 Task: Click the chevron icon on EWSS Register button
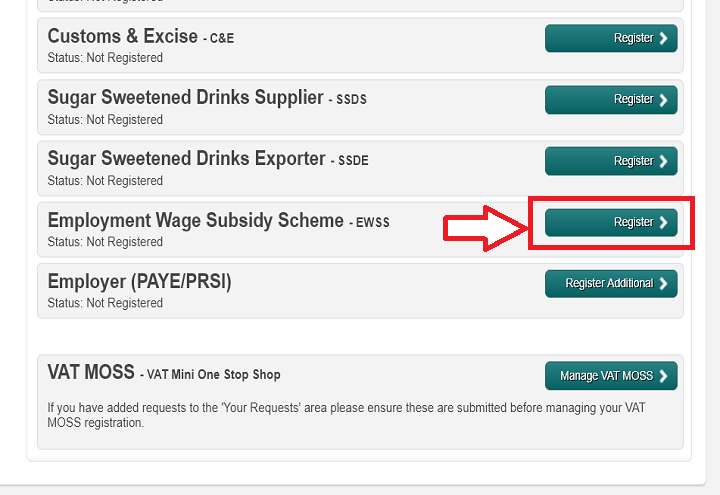point(663,223)
